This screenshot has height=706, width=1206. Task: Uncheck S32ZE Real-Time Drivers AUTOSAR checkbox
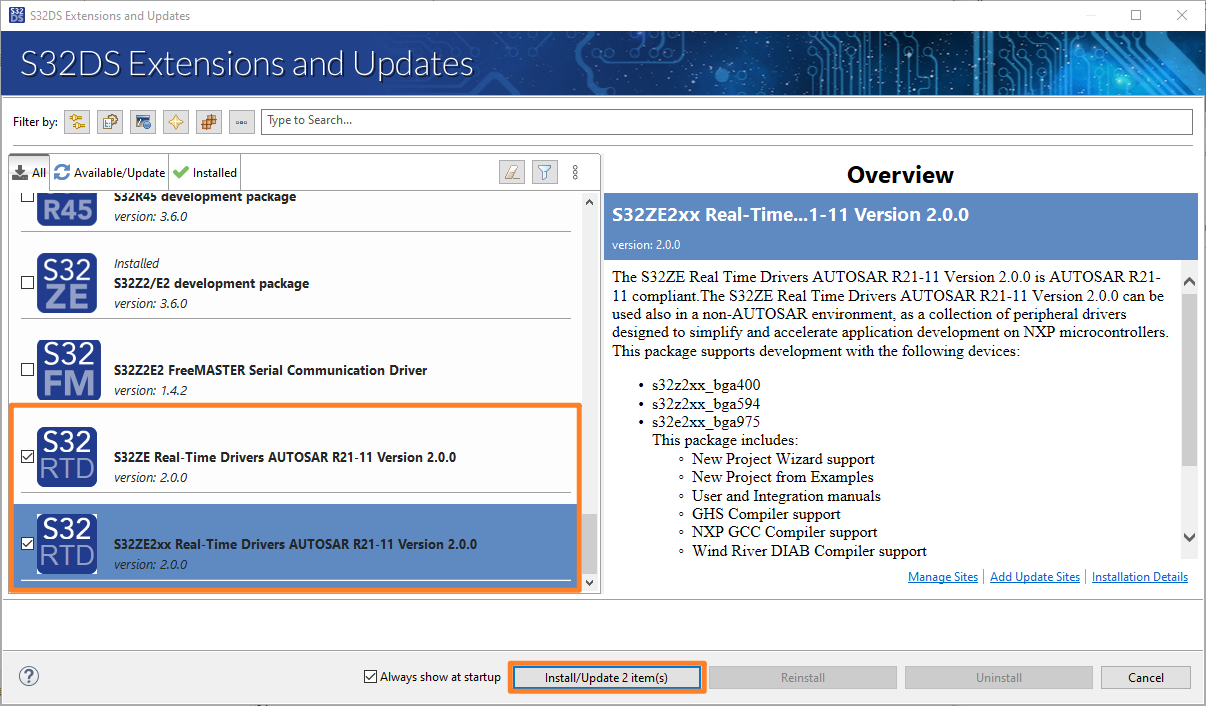click(27, 457)
